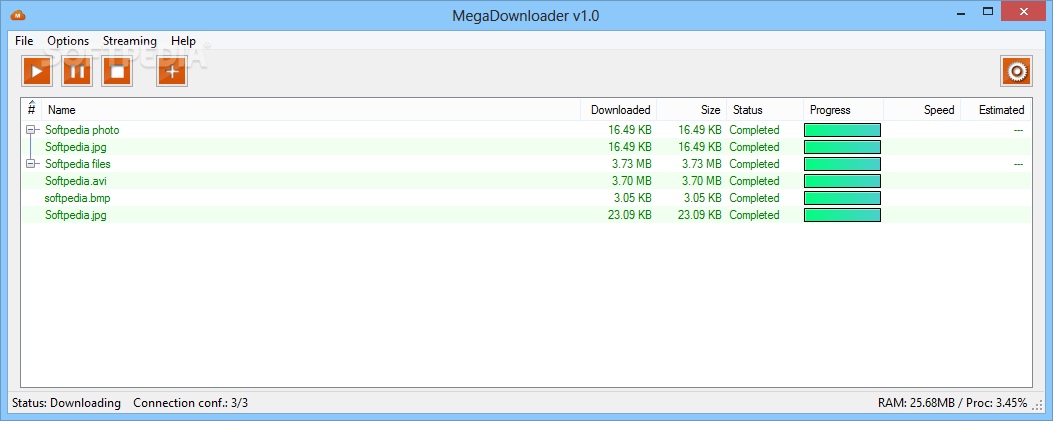
Task: Close the MegaDownloader window
Action: pos(1024,11)
